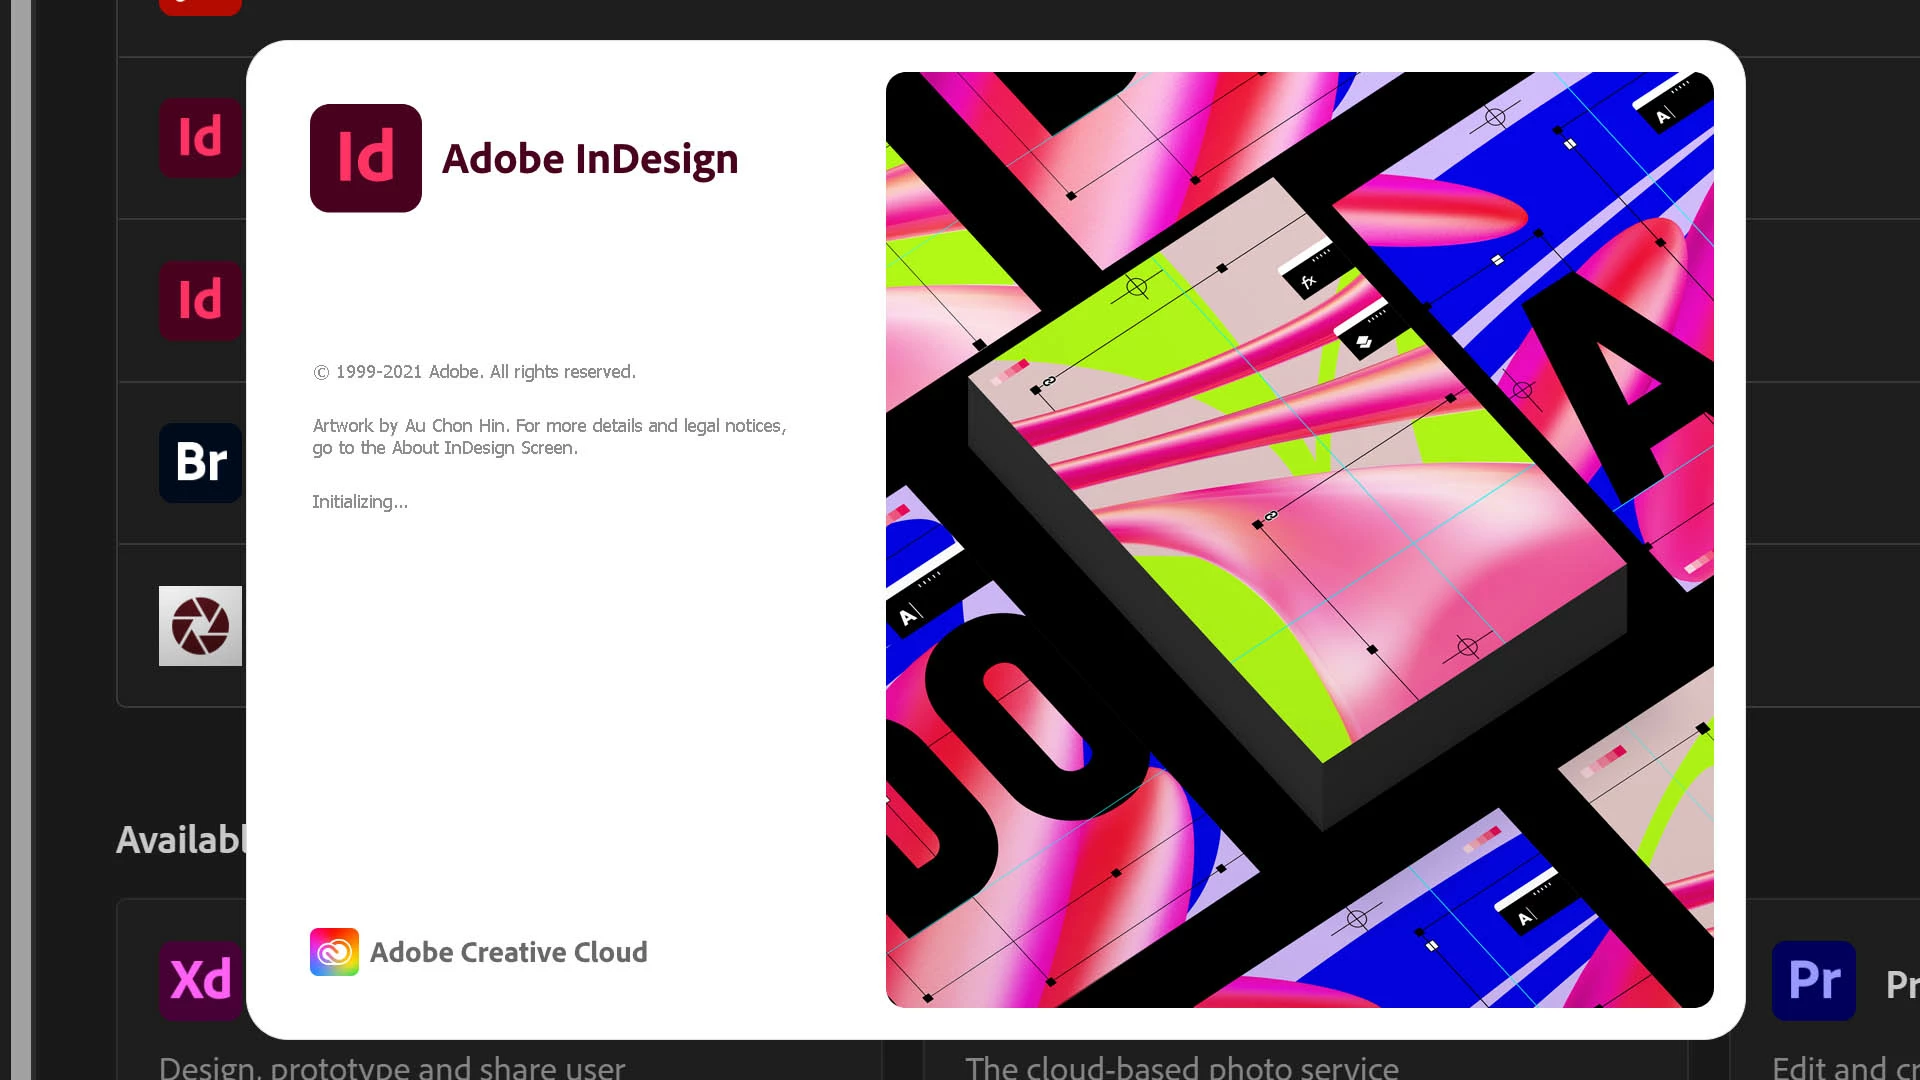Click the 1999-2021 copyright notice
This screenshot has width=1920, height=1080.
click(x=474, y=372)
